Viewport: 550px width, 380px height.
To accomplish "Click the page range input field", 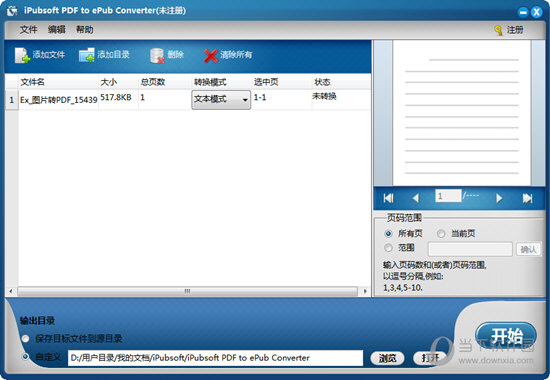I will tap(470, 249).
